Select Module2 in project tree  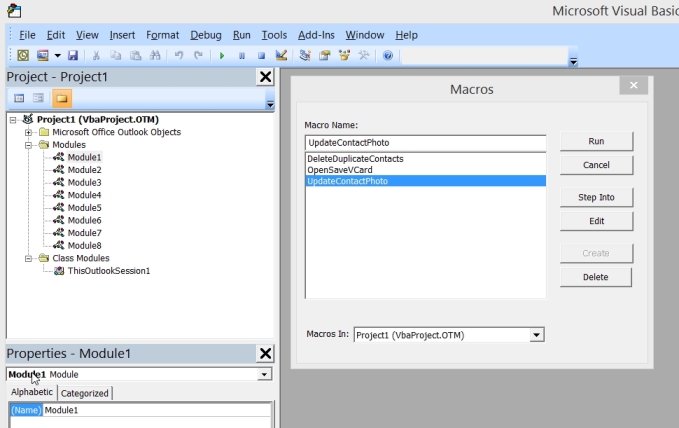84,170
